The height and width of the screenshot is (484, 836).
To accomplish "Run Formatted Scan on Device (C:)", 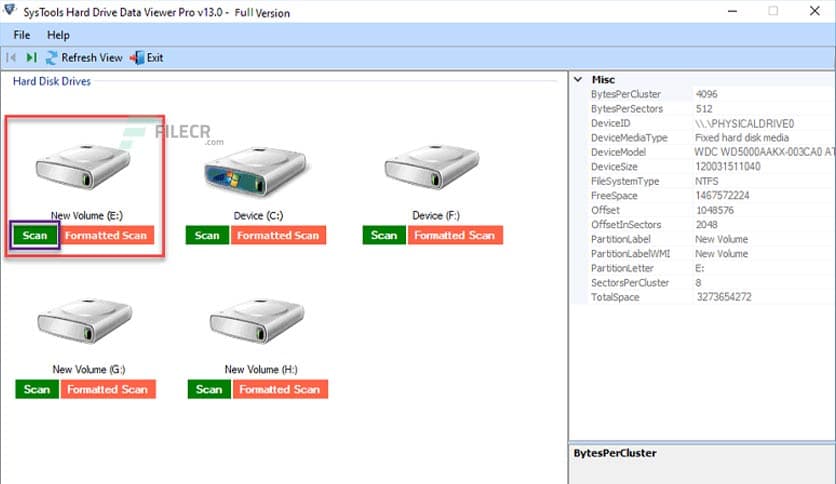I will click(278, 235).
